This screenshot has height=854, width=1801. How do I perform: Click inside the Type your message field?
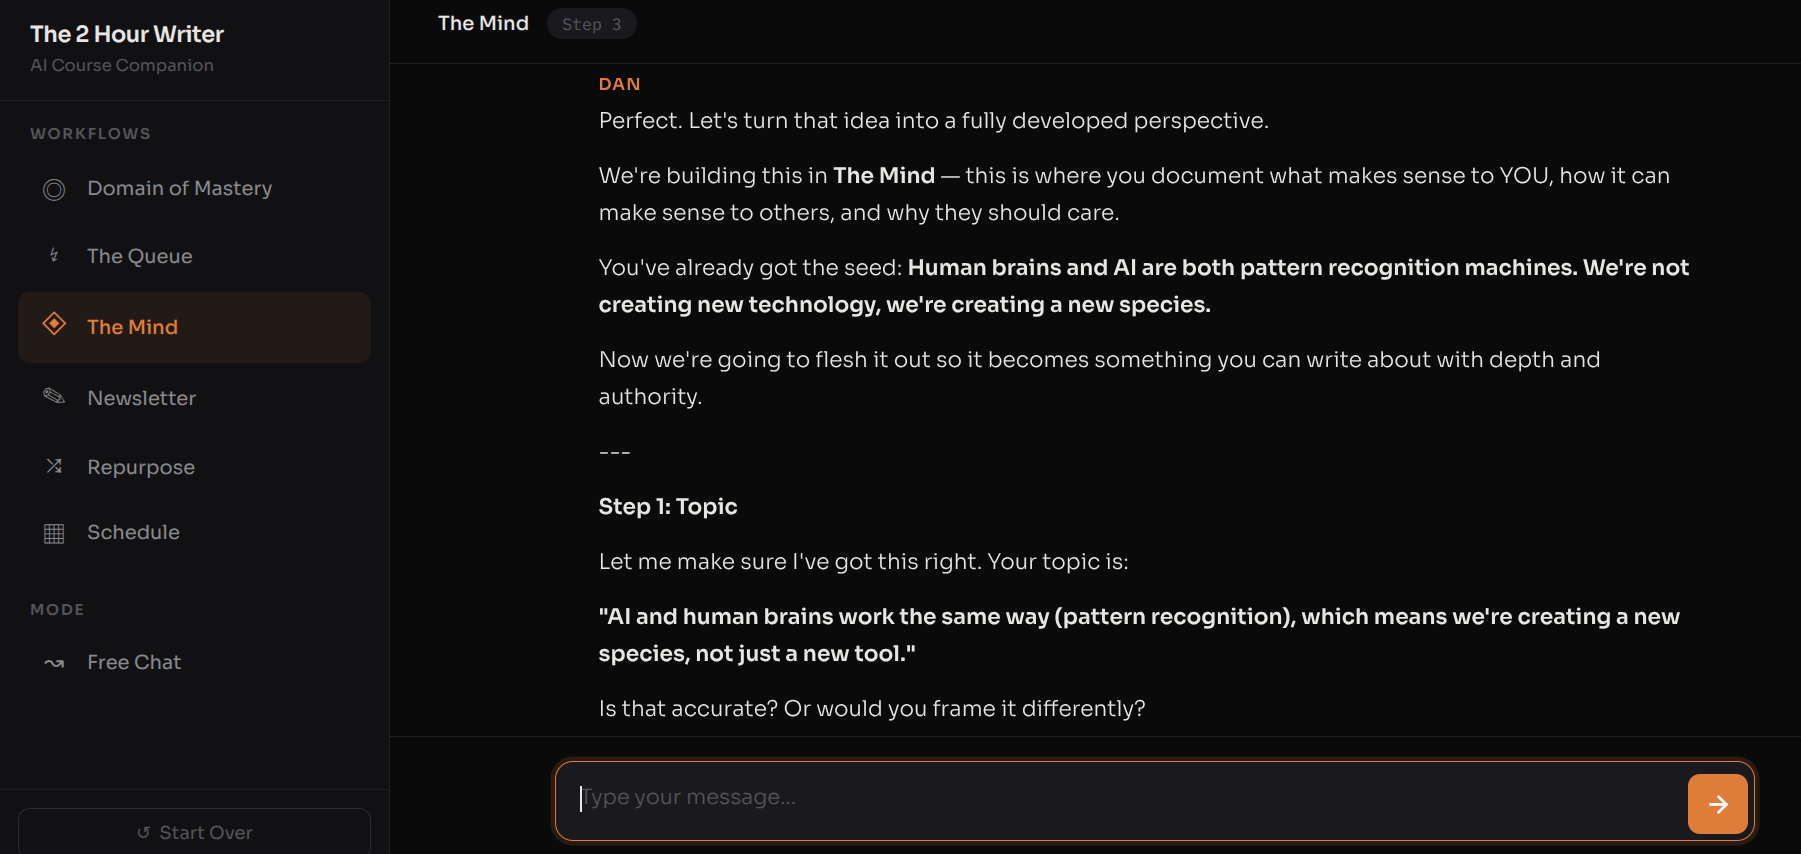click(x=1000, y=798)
